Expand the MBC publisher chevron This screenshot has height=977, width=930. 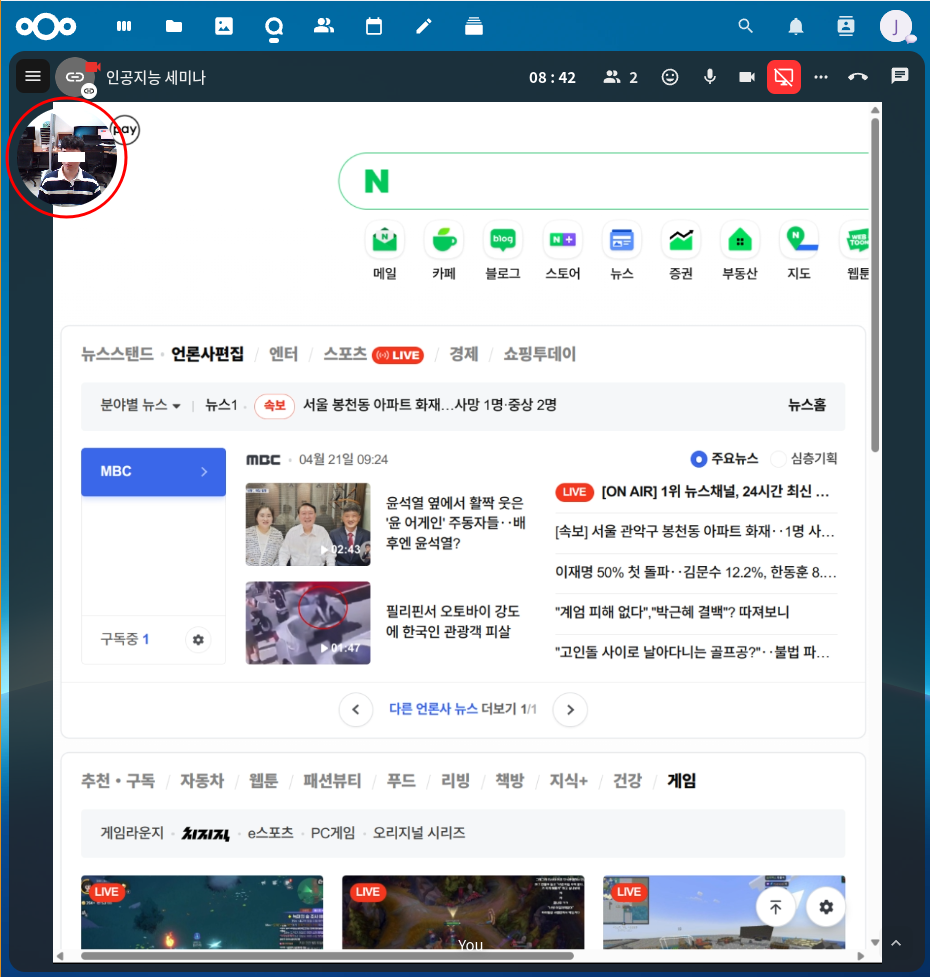point(204,471)
